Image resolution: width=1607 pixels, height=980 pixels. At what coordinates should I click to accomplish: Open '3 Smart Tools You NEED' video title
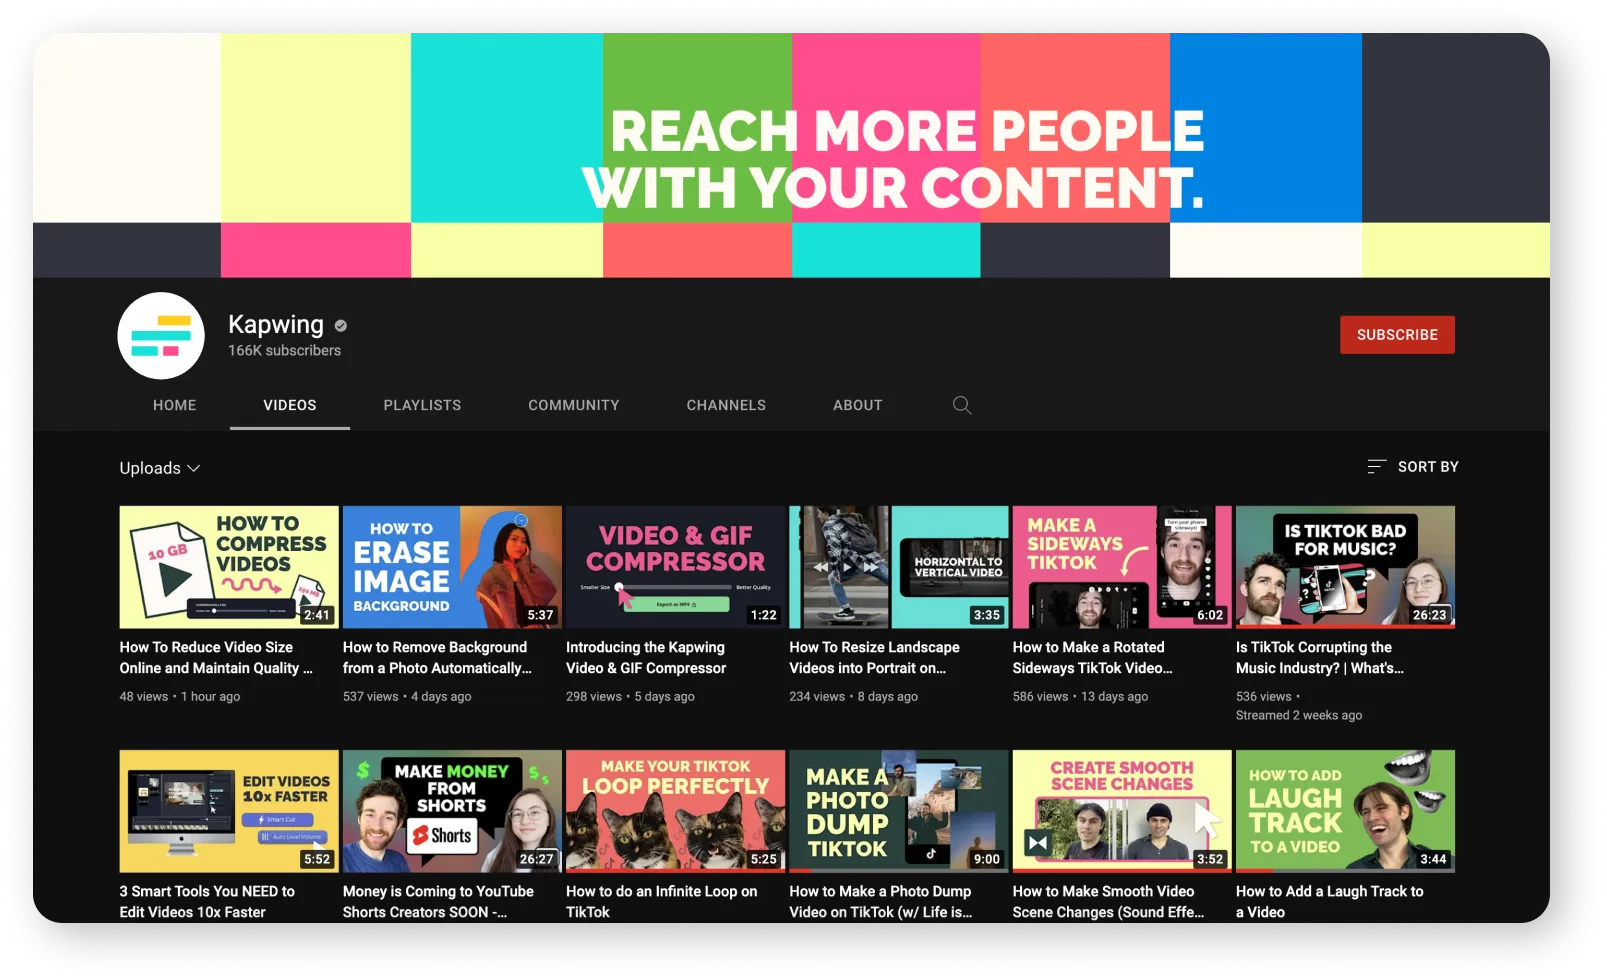click(207, 902)
